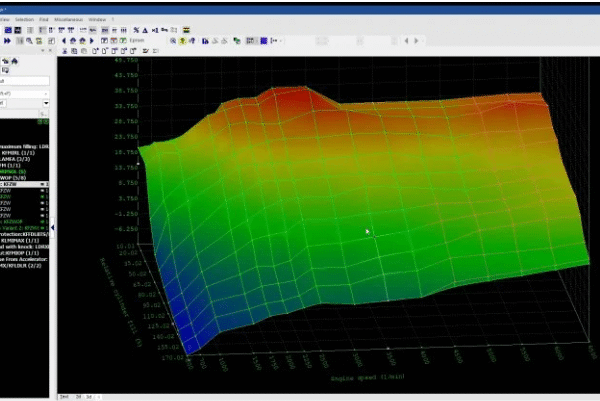
Task: Click the up arrow icon next to left arrow
Action: click(x=73, y=41)
